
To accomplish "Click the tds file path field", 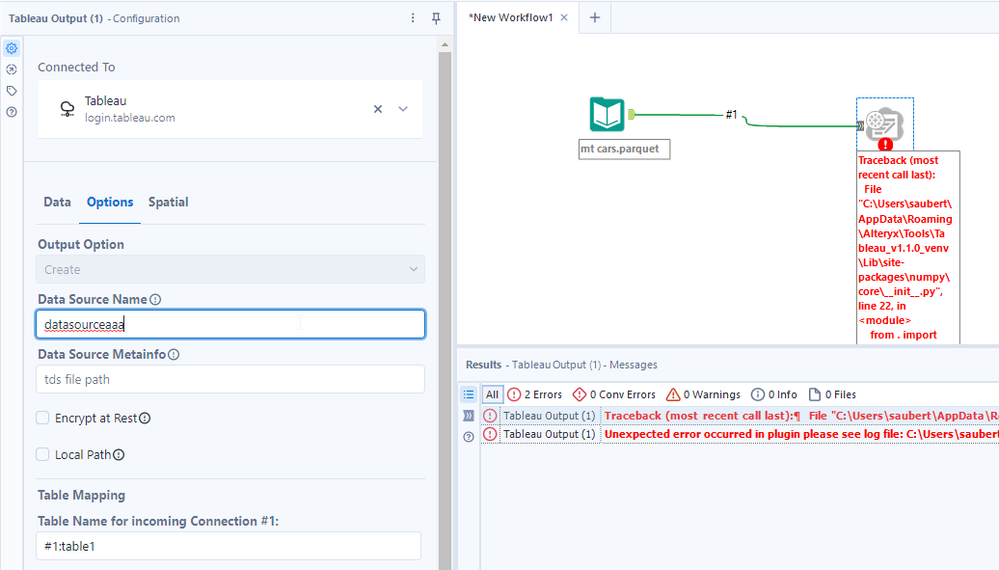I will [x=231, y=379].
